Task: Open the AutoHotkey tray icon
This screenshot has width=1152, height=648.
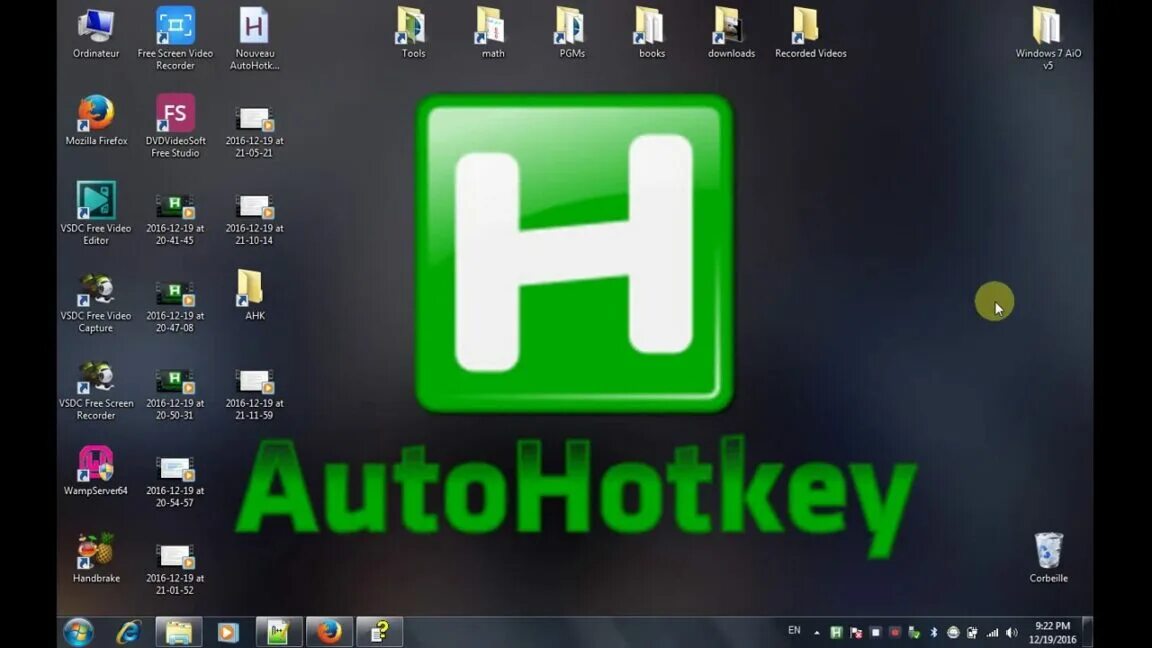Action: tap(836, 633)
